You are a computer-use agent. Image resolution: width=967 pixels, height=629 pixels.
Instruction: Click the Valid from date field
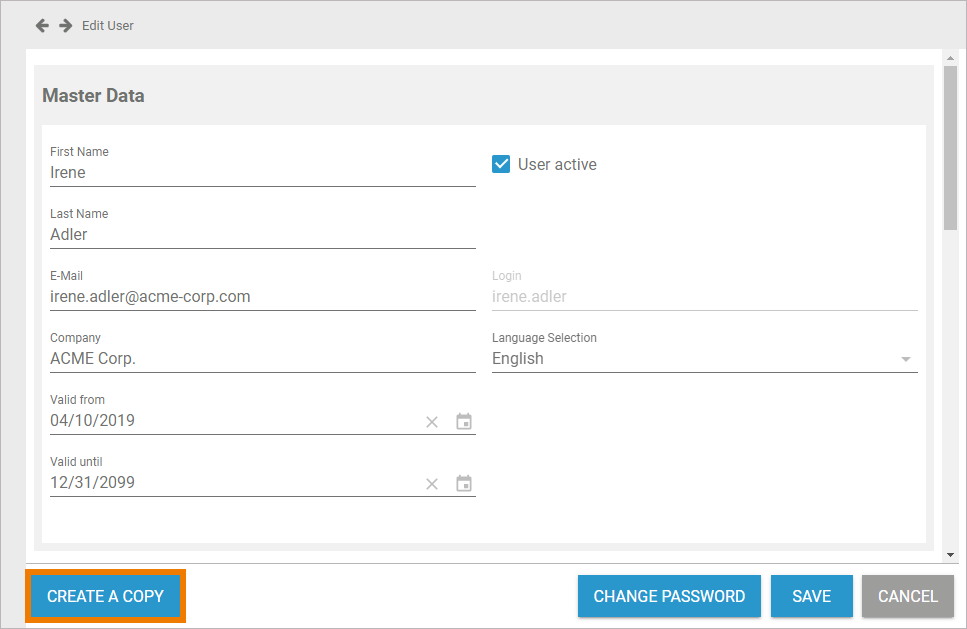pos(230,421)
